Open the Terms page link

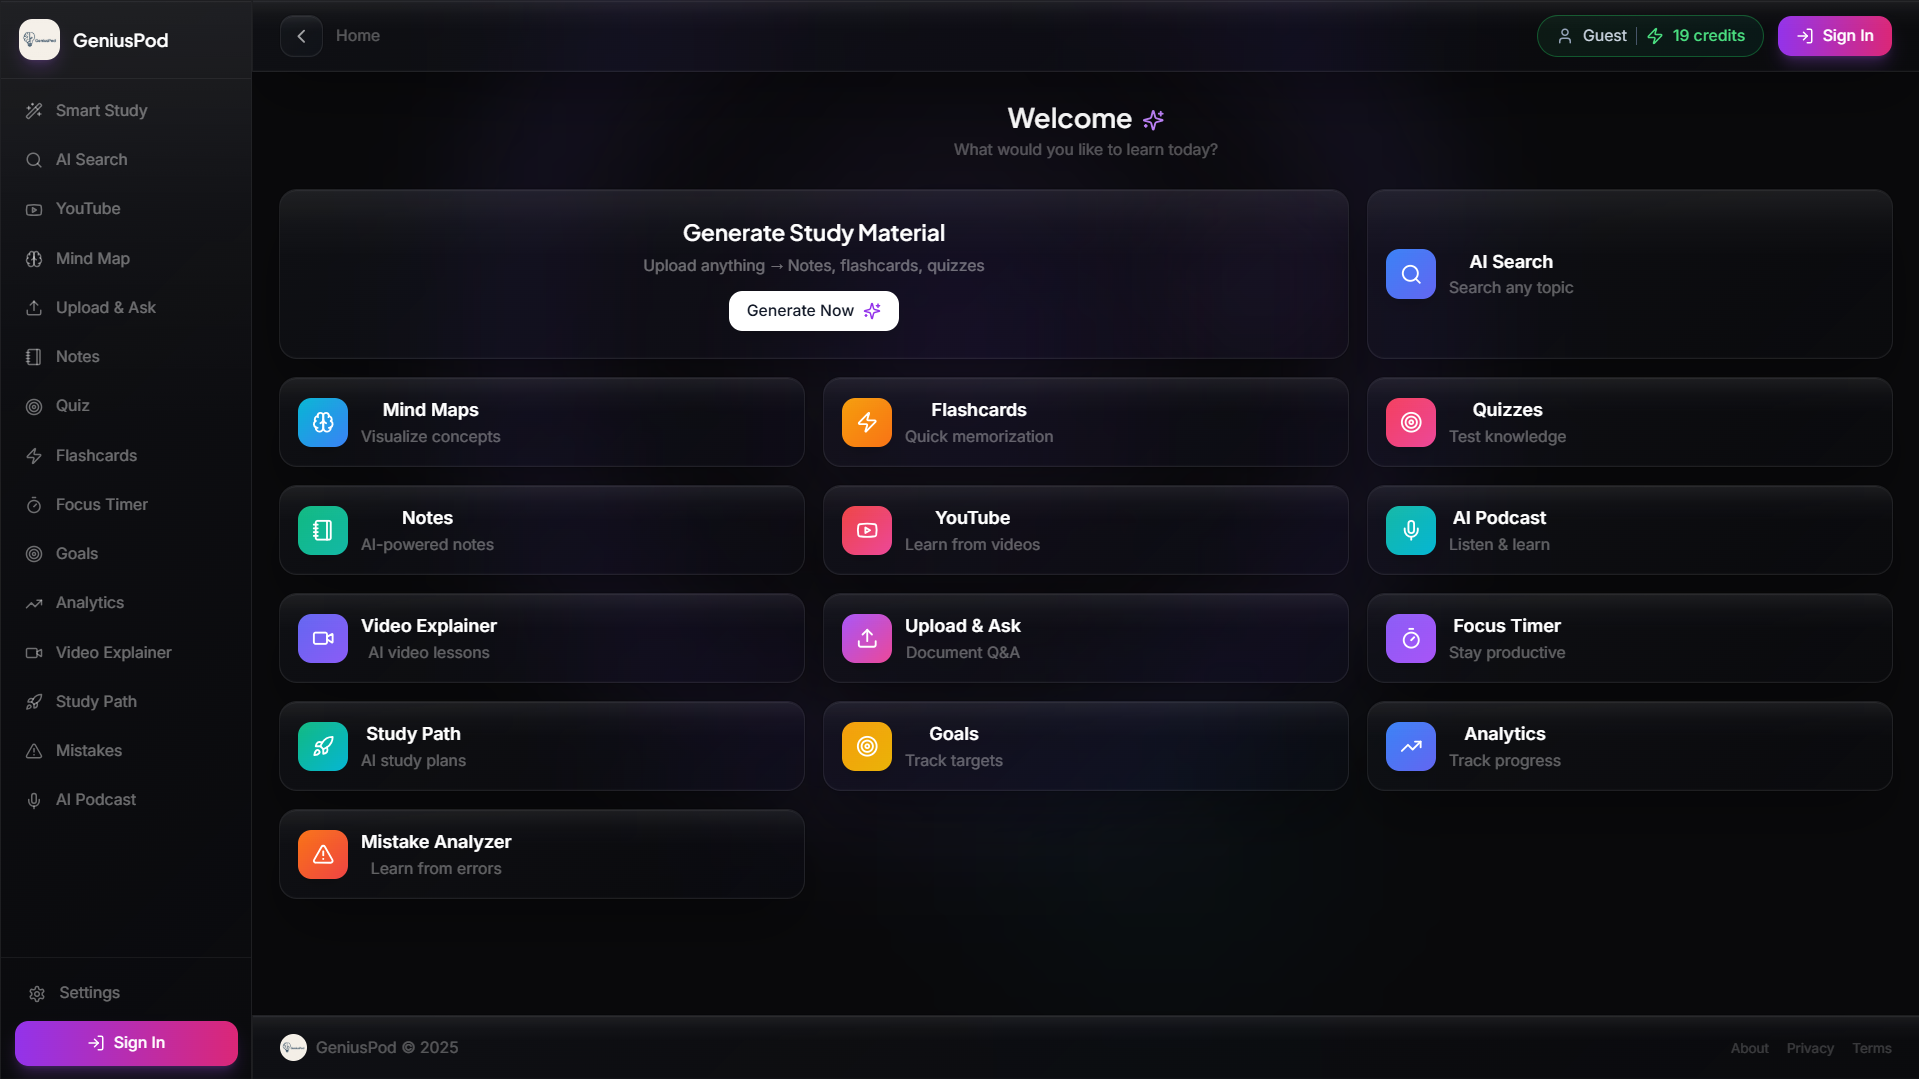1872,1047
